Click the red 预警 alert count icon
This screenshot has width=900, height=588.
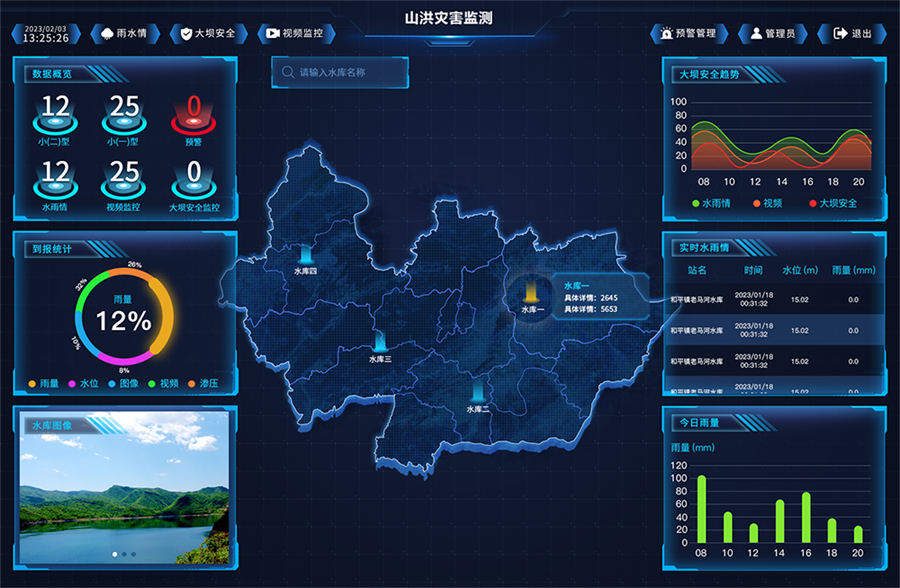tap(194, 117)
